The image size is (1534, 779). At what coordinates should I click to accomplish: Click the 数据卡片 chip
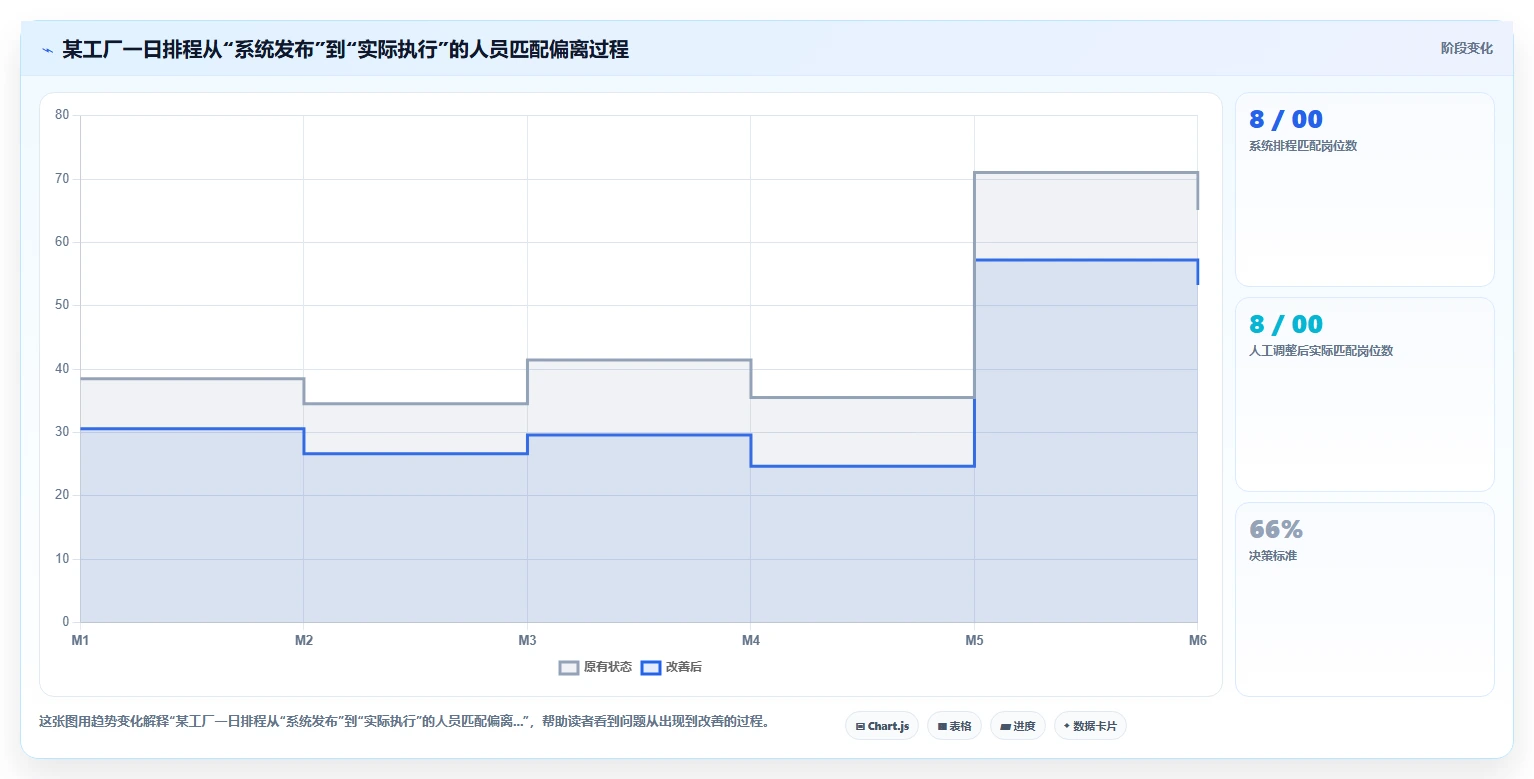click(x=1090, y=726)
